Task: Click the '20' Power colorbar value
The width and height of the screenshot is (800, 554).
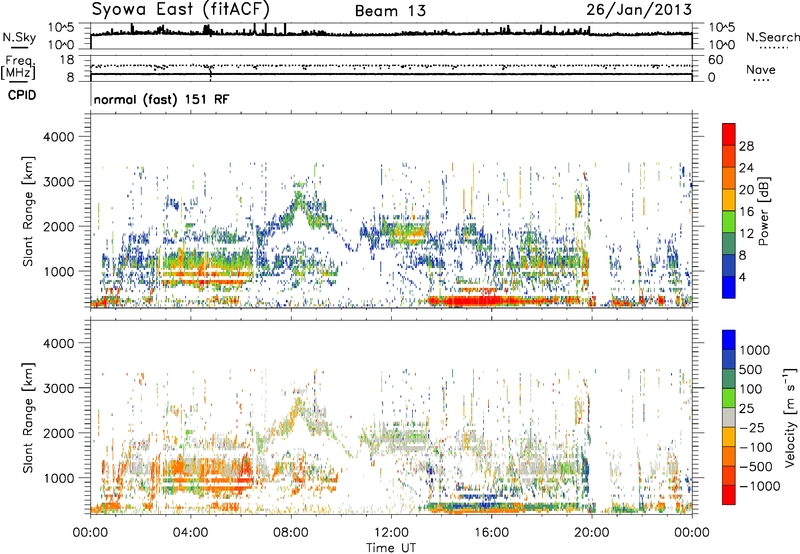Action: point(746,190)
